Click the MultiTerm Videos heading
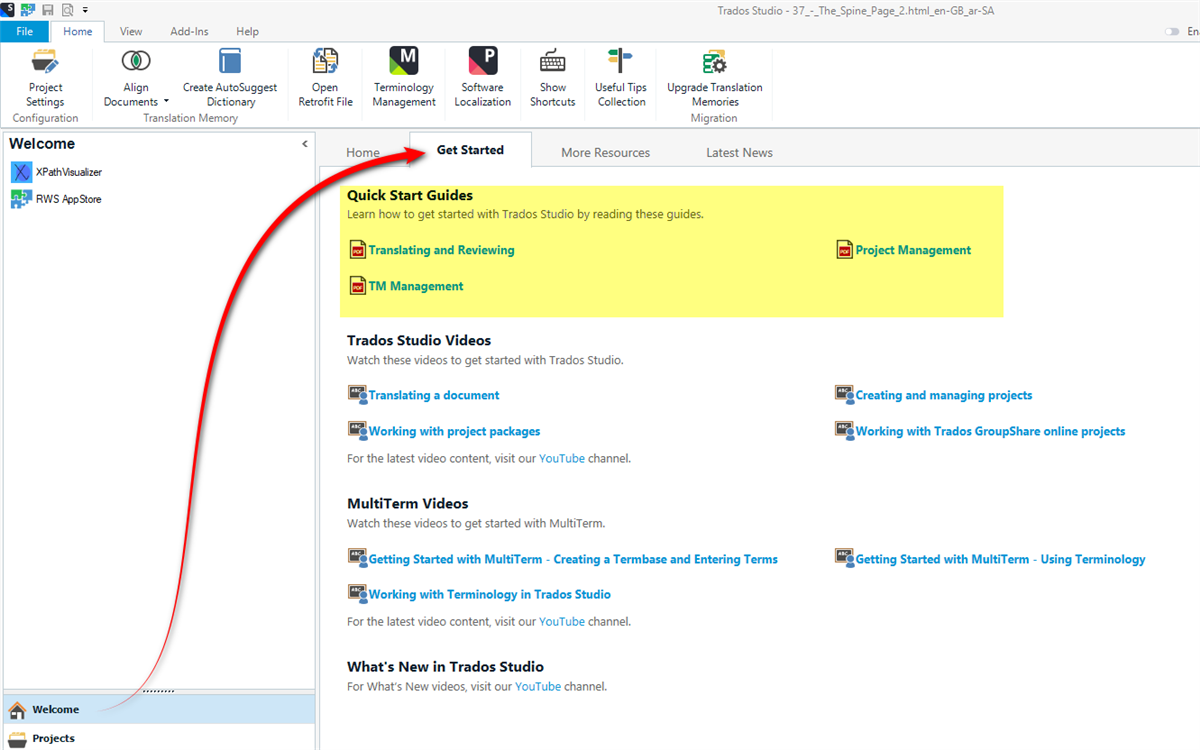This screenshot has width=1200, height=750. pos(407,503)
